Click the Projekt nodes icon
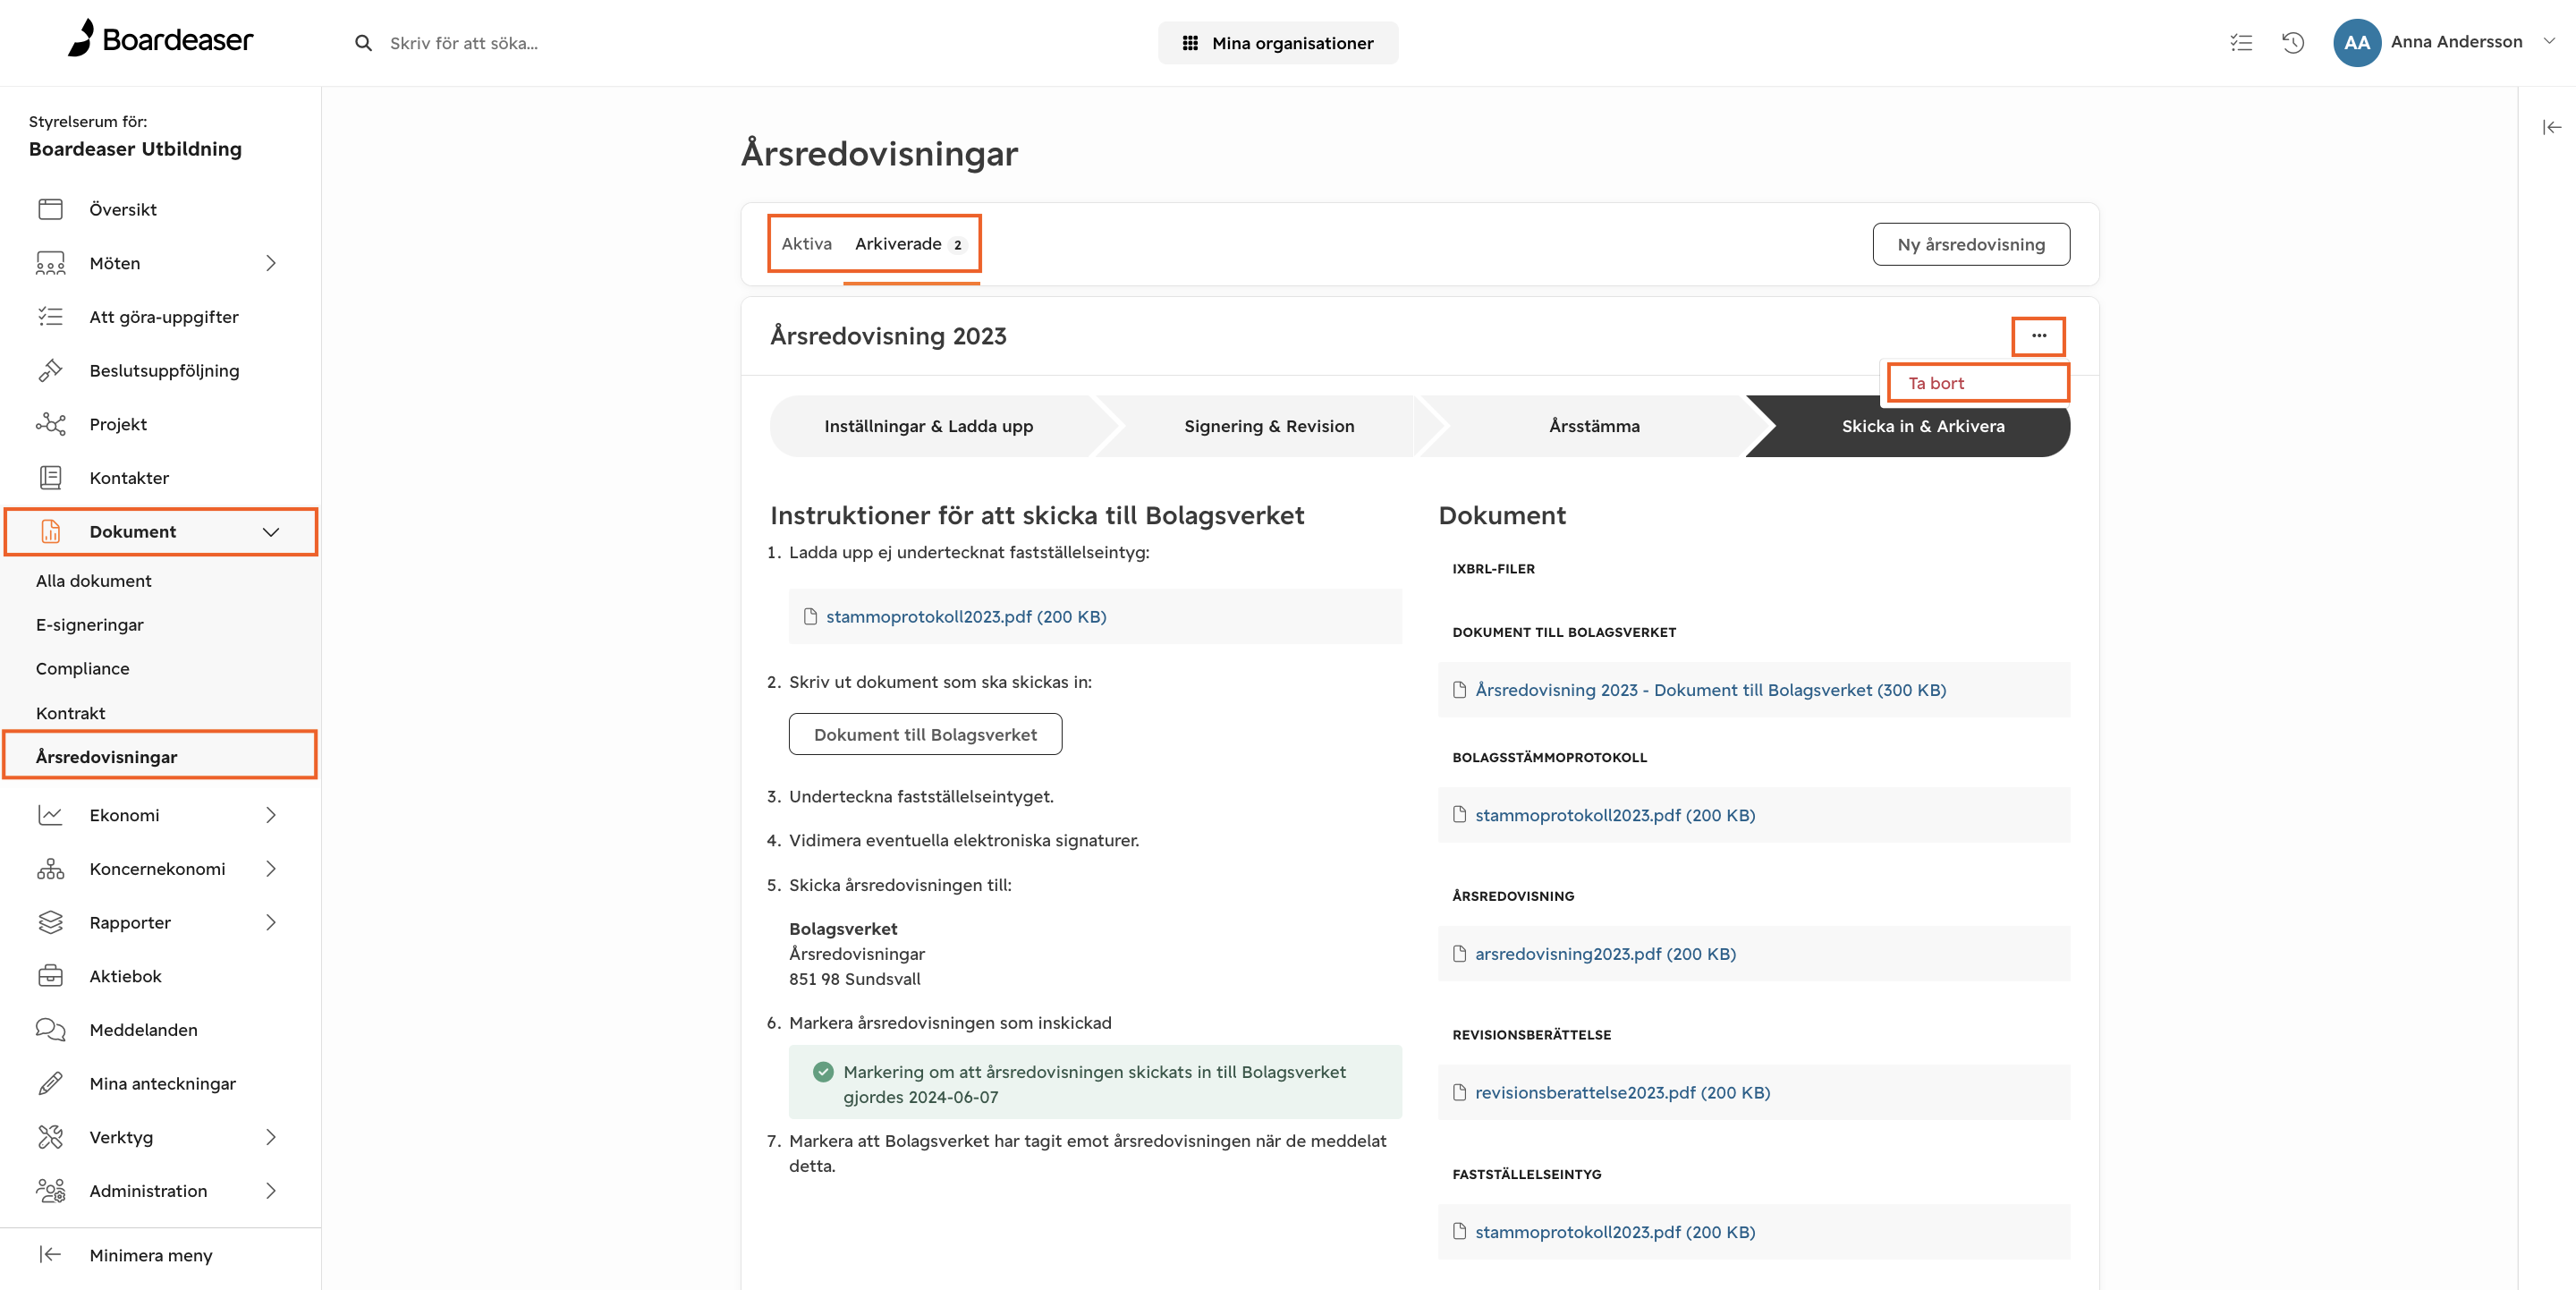 click(x=50, y=424)
